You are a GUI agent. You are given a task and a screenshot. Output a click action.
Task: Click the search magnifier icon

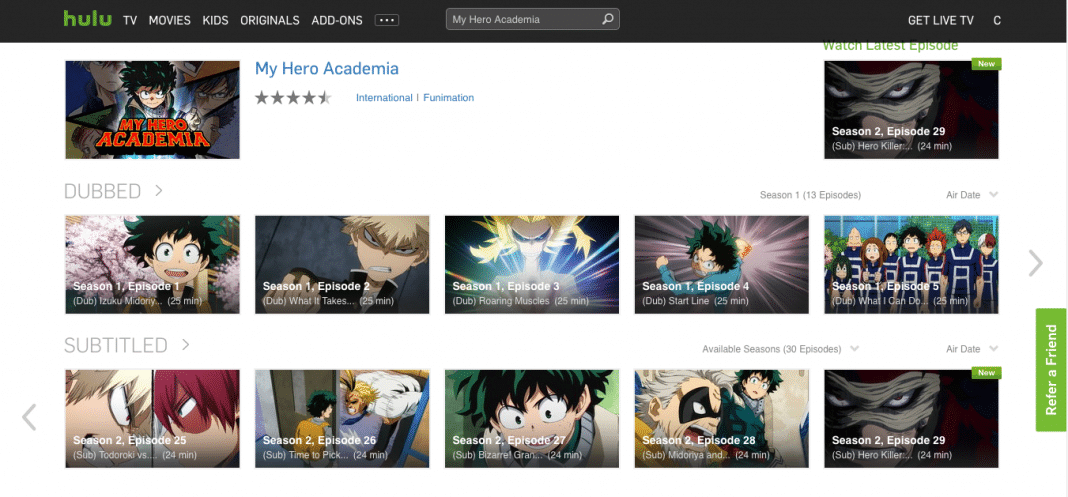tap(608, 19)
